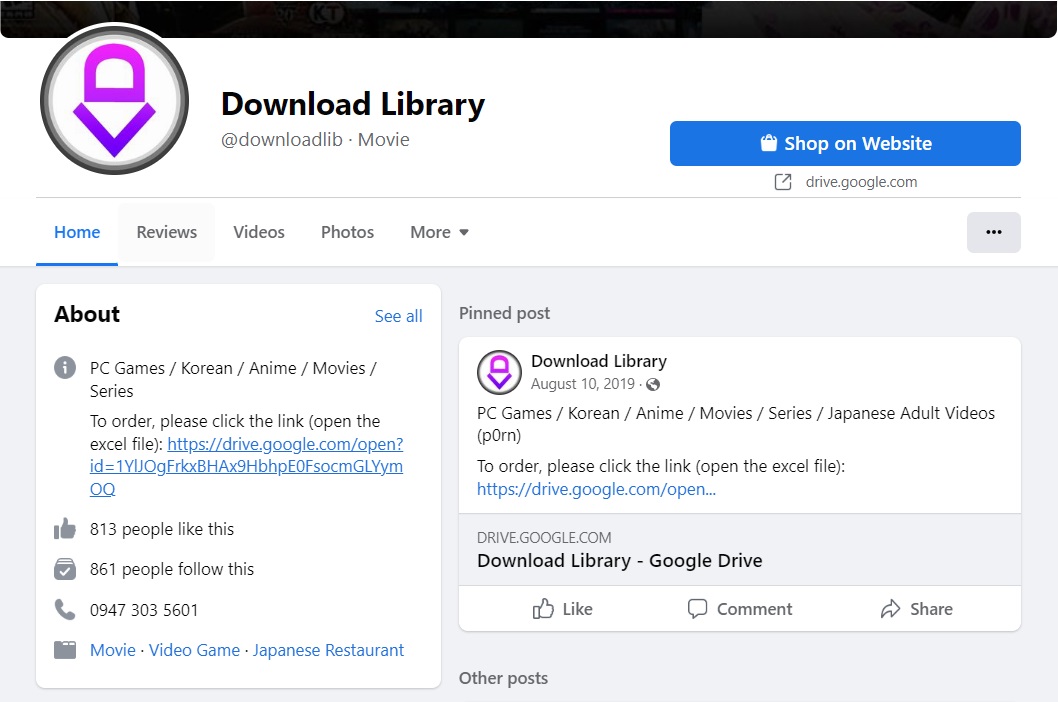The height and width of the screenshot is (702, 1058).
Task: Click DRIVE.GOOGLE.COM source label in link preview
Action: 544,538
